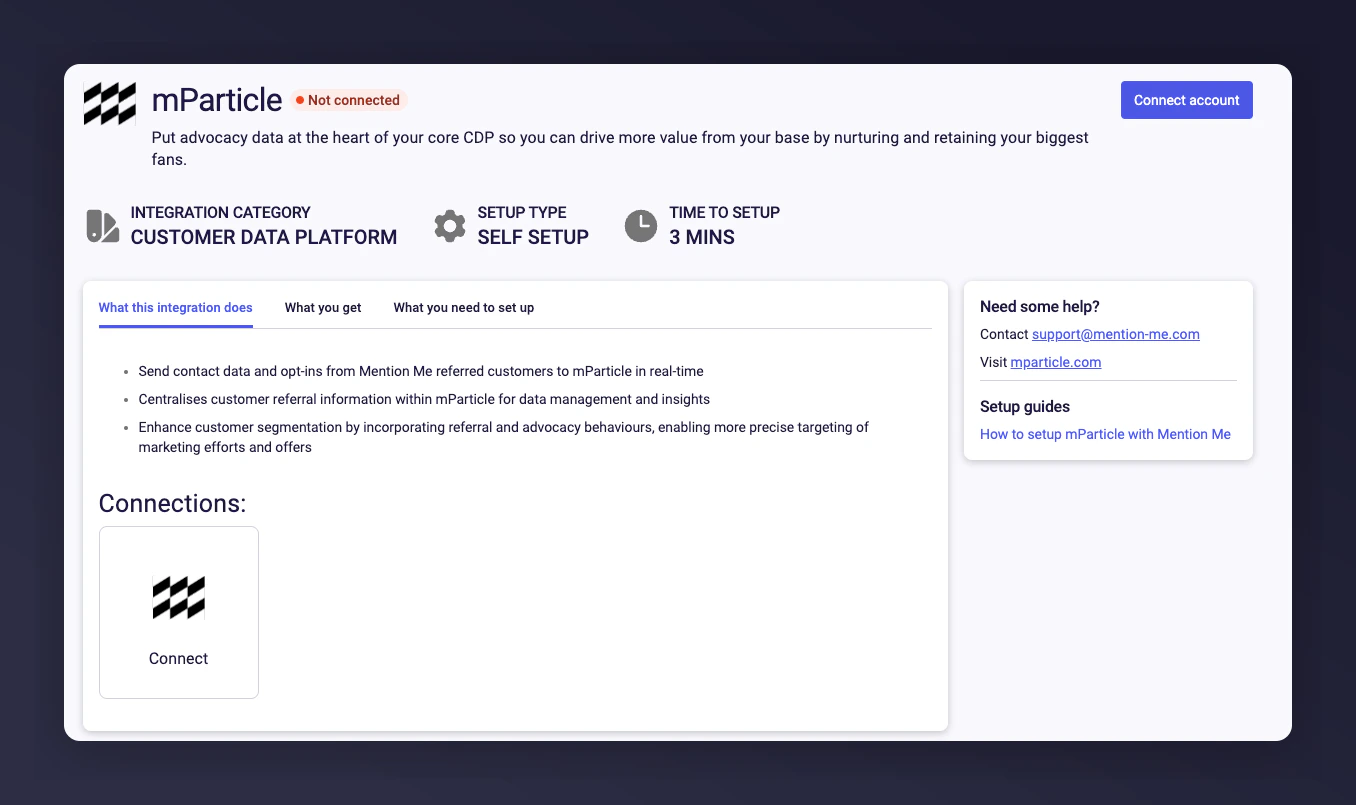Image resolution: width=1356 pixels, height=805 pixels.
Task: Select the What this integration does tab
Action: [176, 308]
